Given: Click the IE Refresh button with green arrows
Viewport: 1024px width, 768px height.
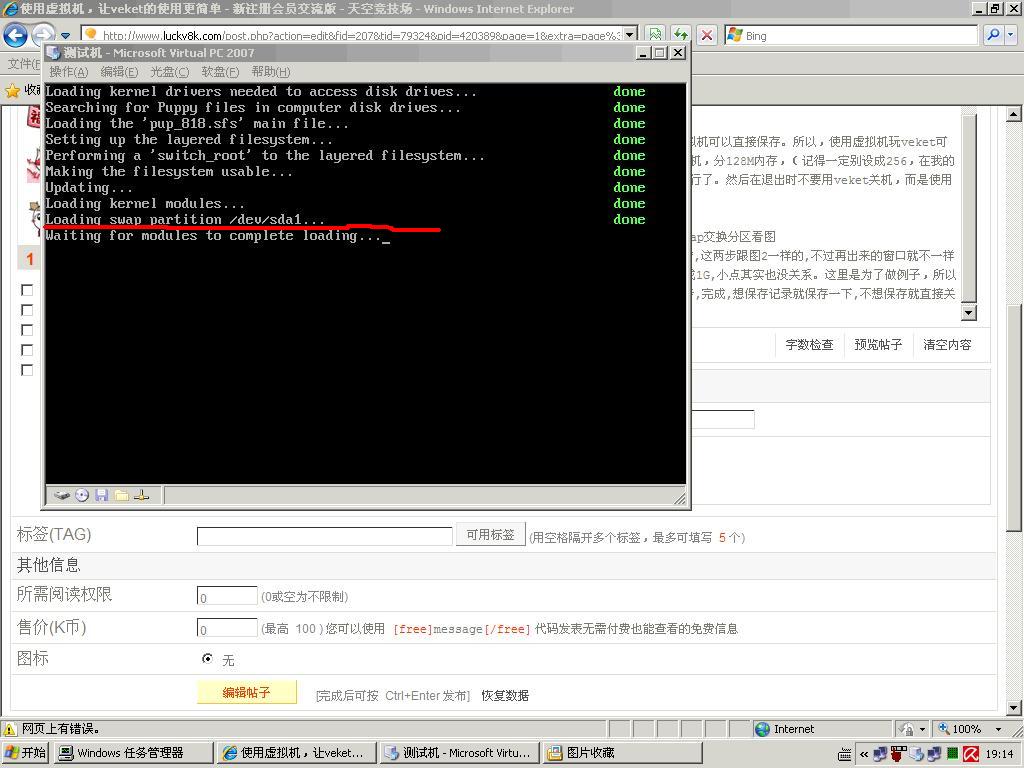Looking at the screenshot, I should pos(681,35).
